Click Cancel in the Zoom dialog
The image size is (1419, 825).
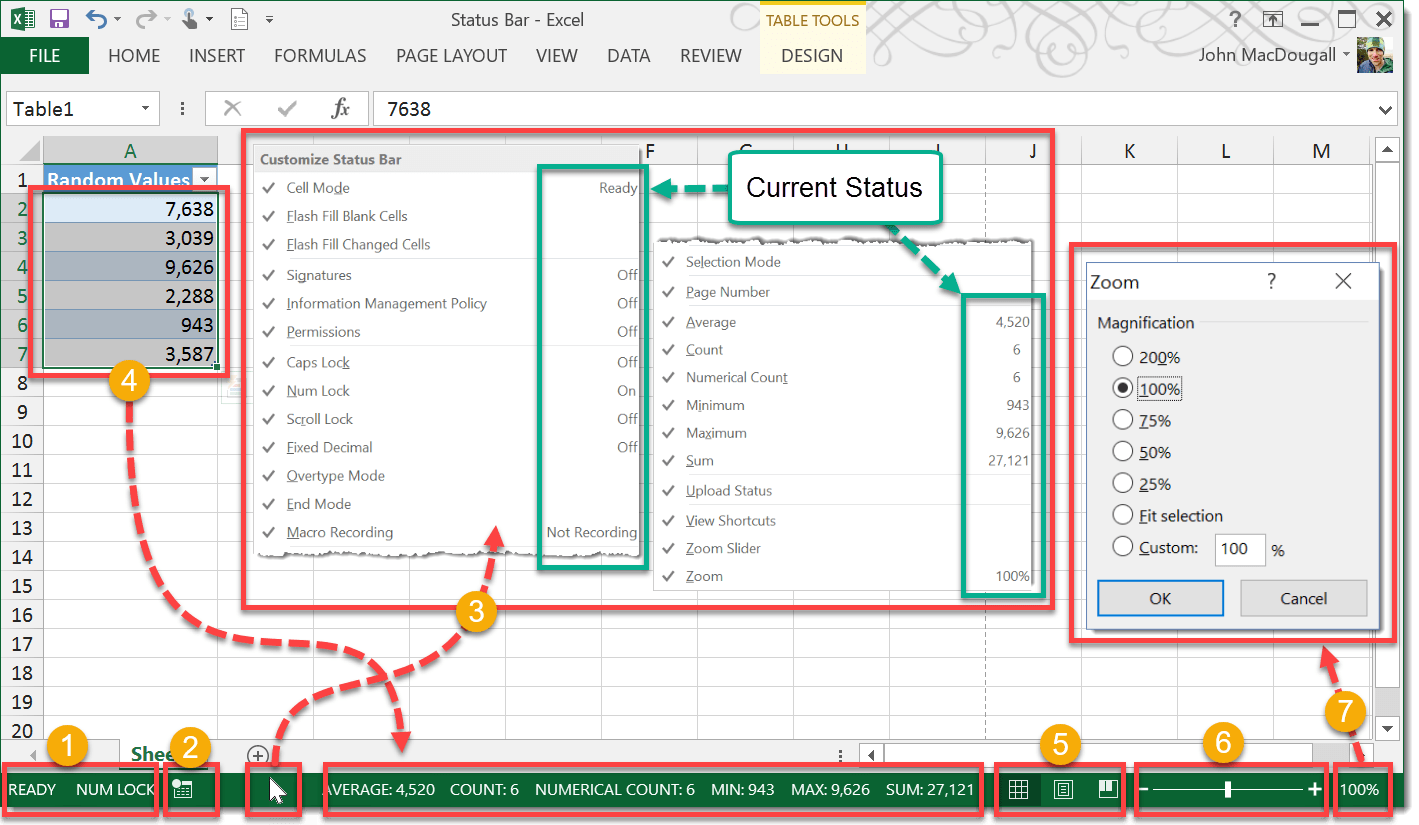(x=1303, y=596)
